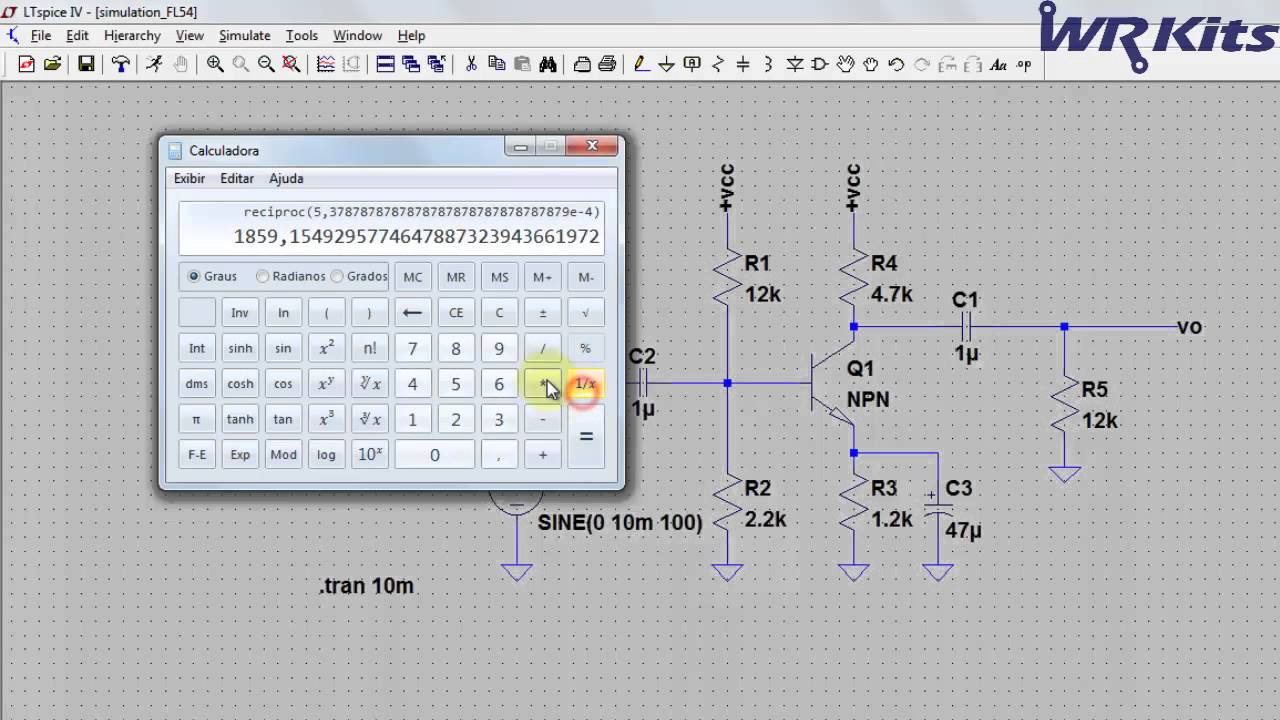Viewport: 1280px width, 720px height.
Task: Select the SPICE directive '.op' tool
Action: (x=1023, y=64)
